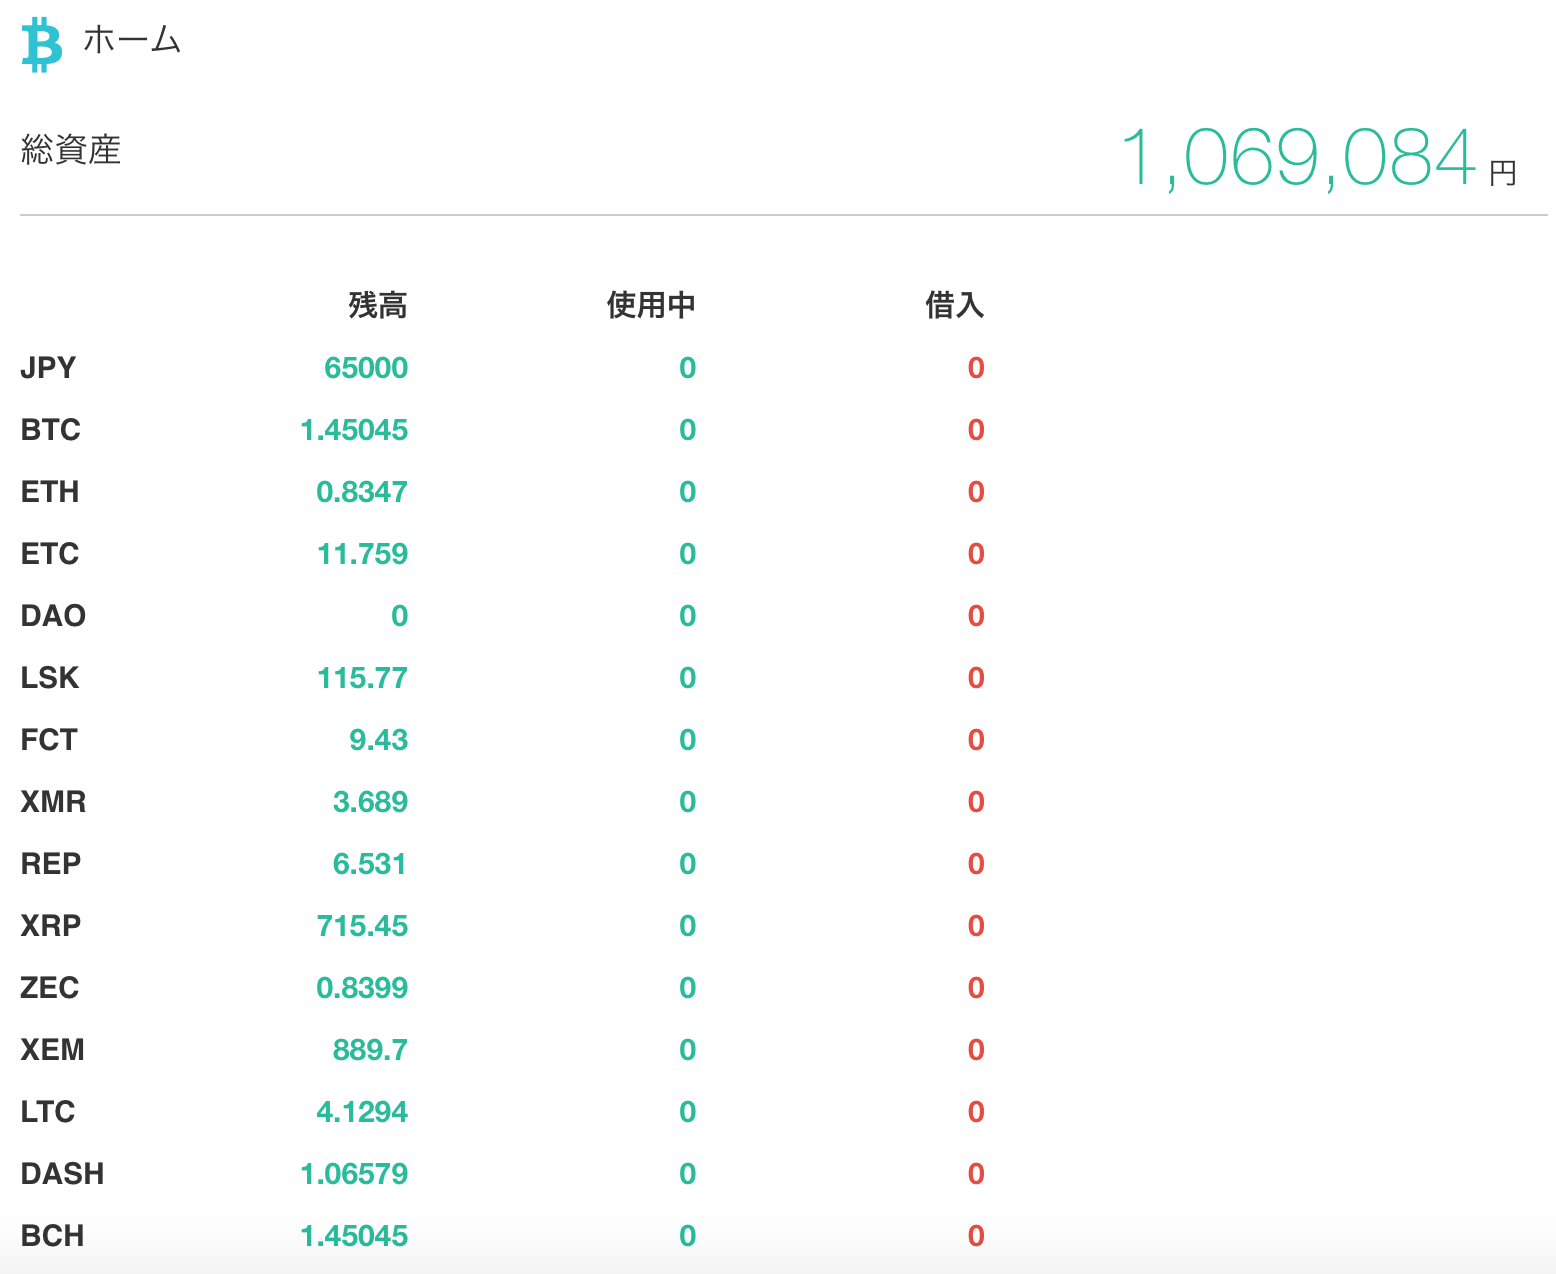Click ZEC balance 0.8399
The image size is (1556, 1274).
pos(362,987)
